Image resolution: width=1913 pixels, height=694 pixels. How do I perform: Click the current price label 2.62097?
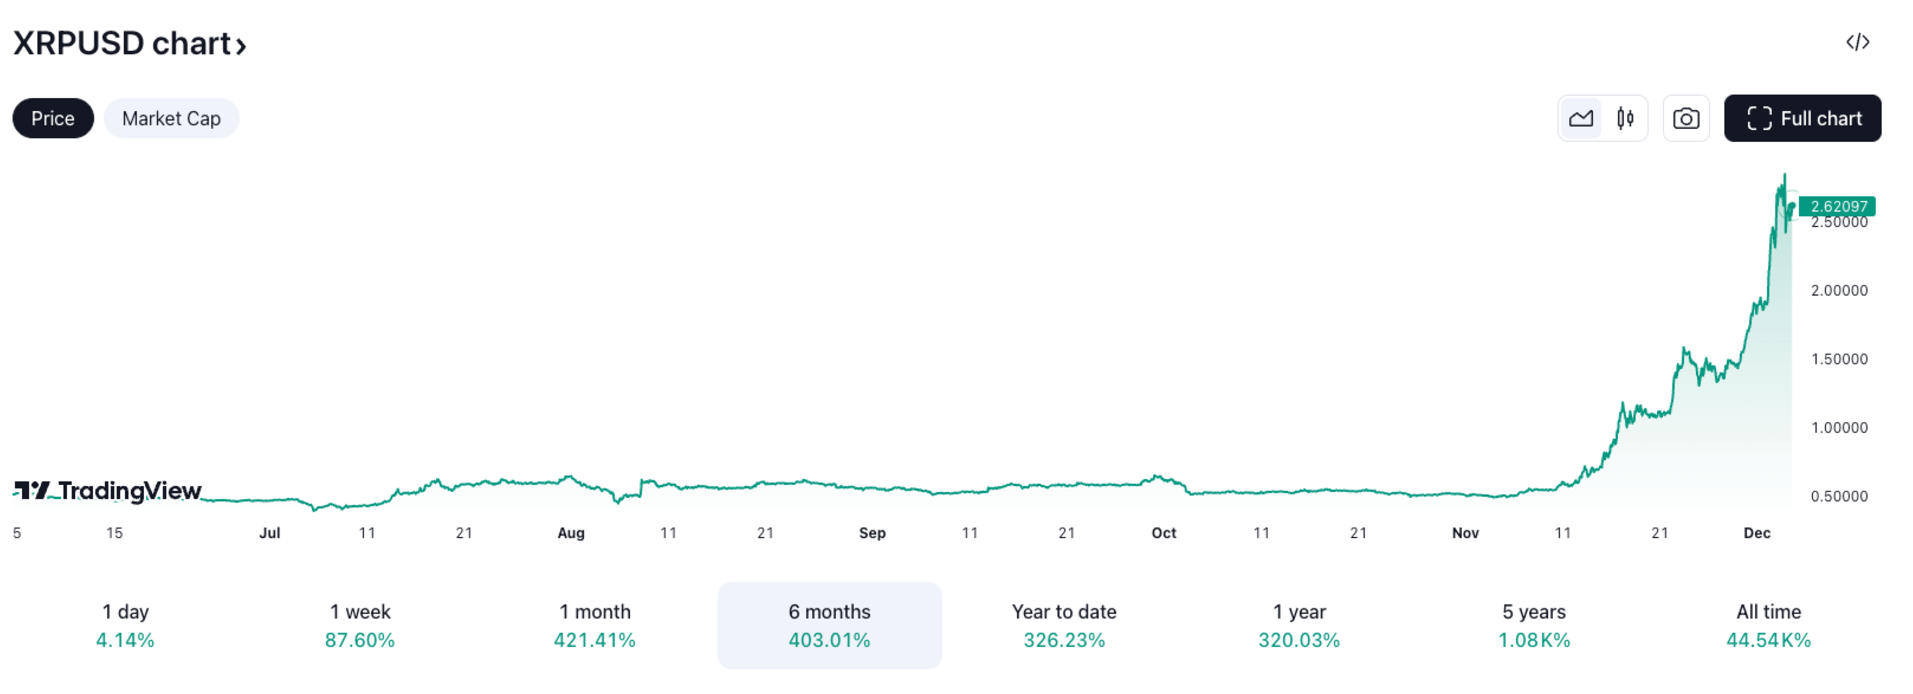click(x=1837, y=207)
